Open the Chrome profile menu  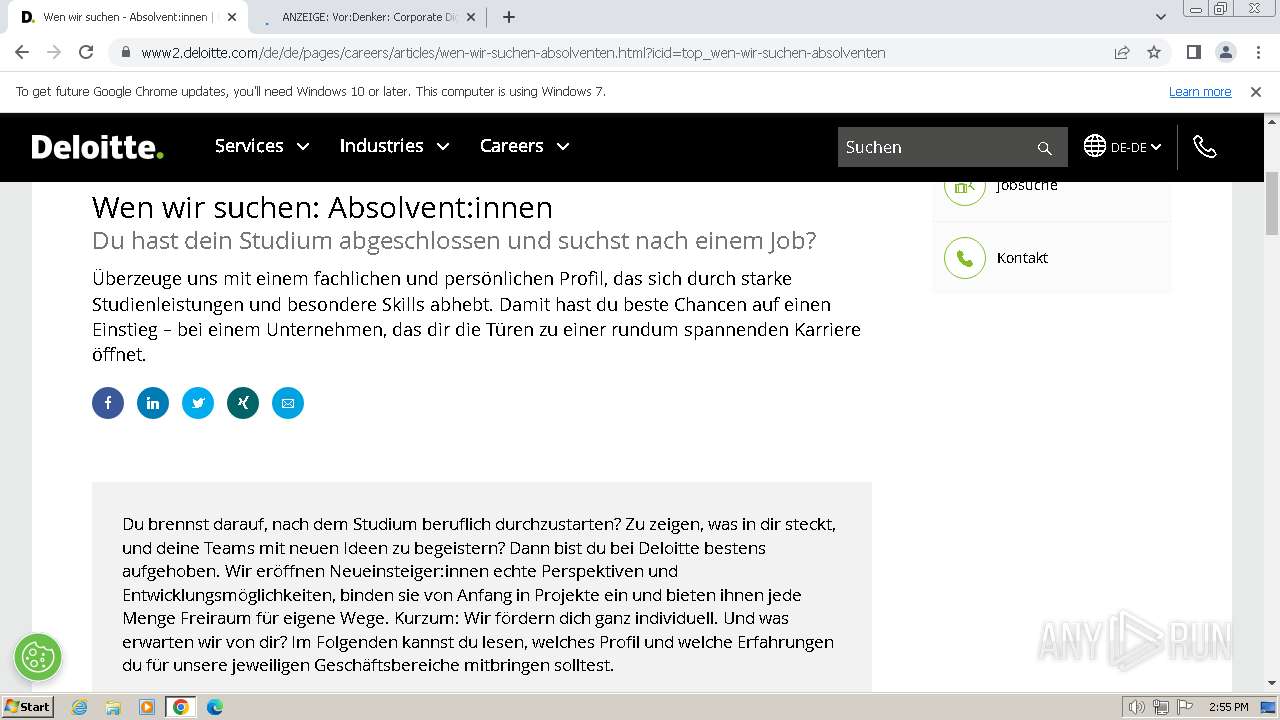[1225, 53]
